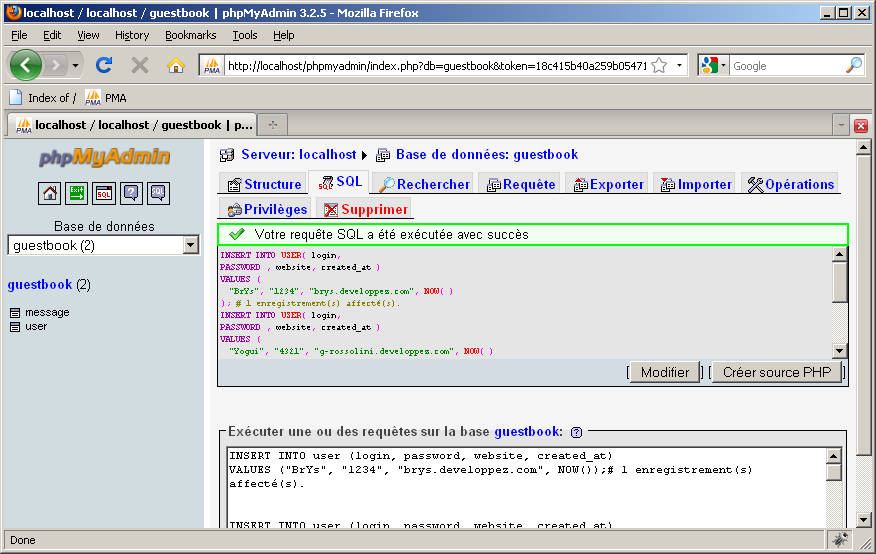Screen dimensions: 876x554
Task: Click the Firefox reload page button
Action: coord(103,65)
